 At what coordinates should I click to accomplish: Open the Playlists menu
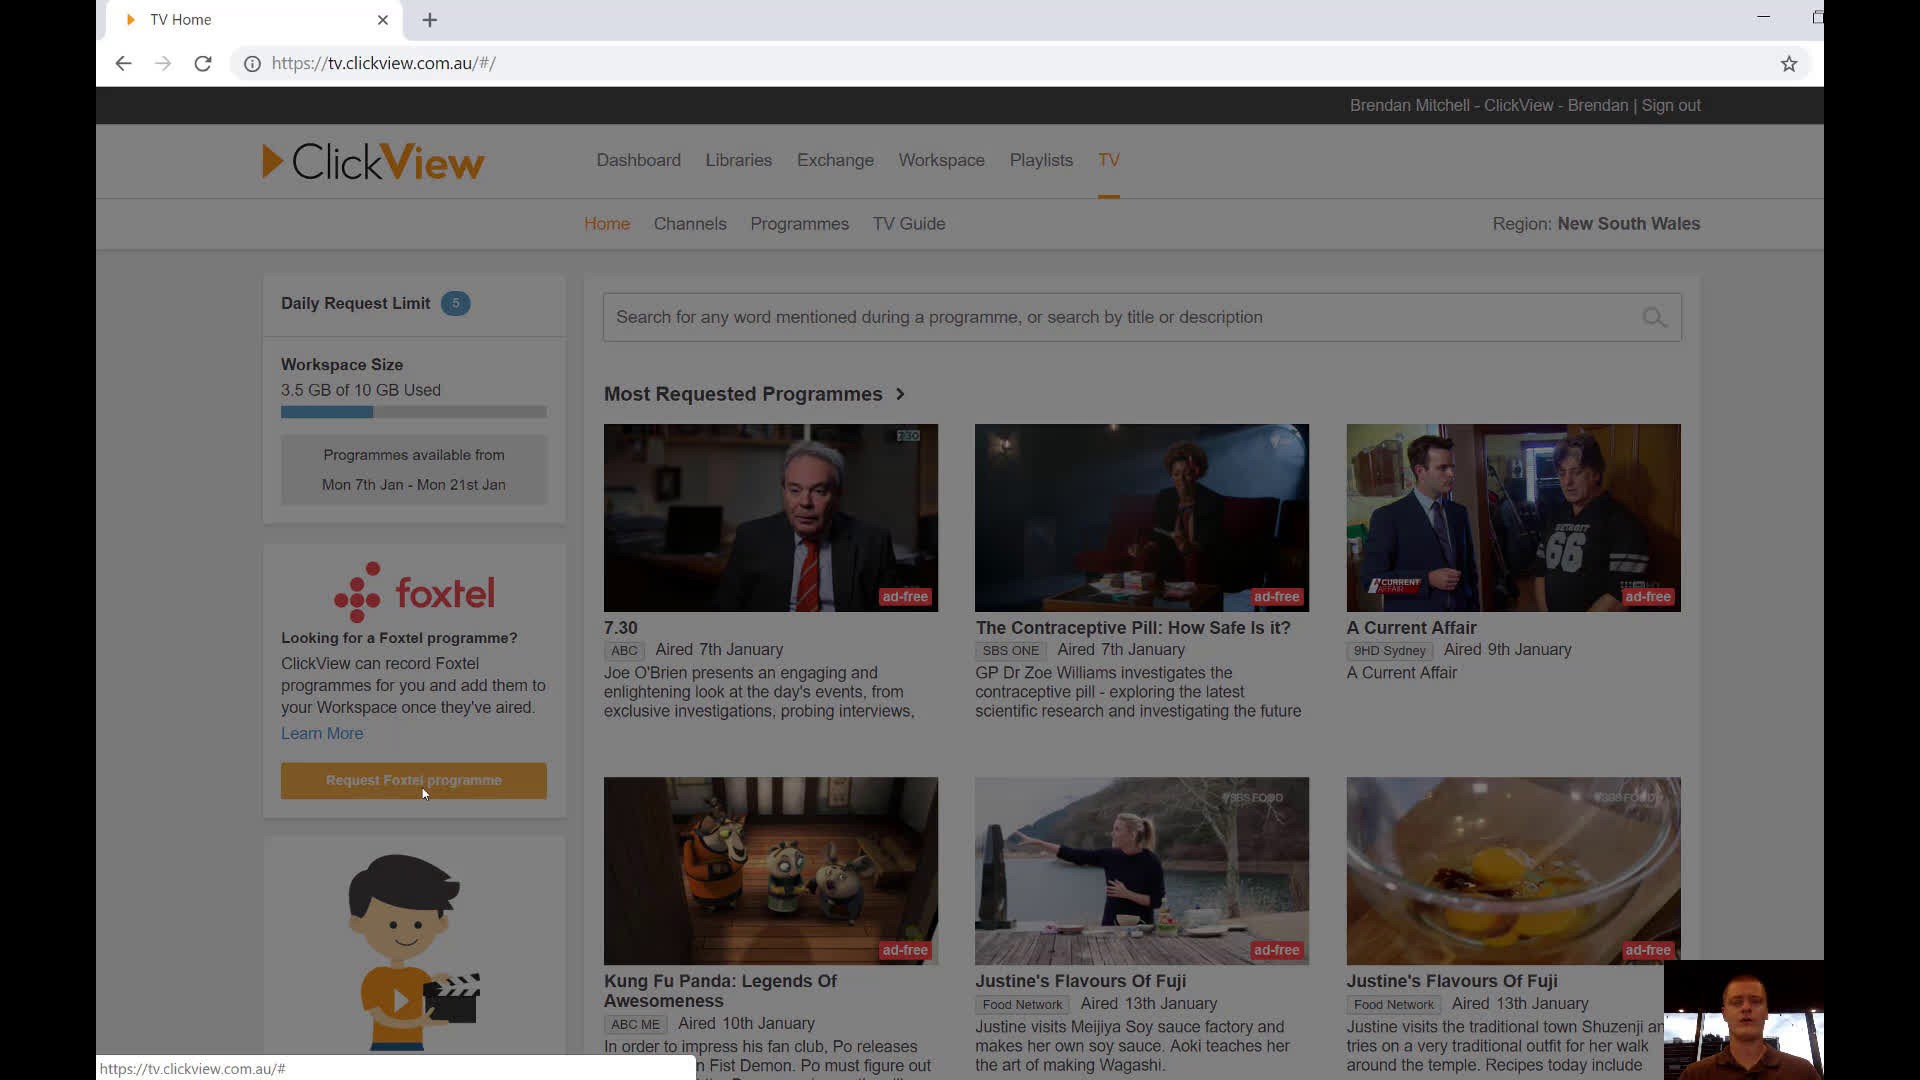tap(1041, 160)
